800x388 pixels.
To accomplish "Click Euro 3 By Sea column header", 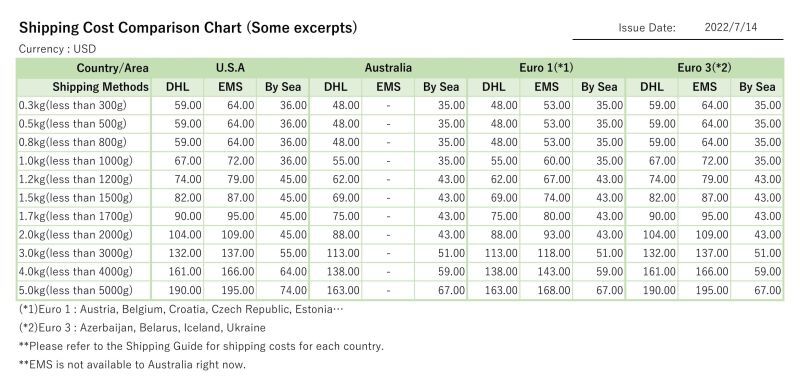I will pyautogui.click(x=757, y=87).
